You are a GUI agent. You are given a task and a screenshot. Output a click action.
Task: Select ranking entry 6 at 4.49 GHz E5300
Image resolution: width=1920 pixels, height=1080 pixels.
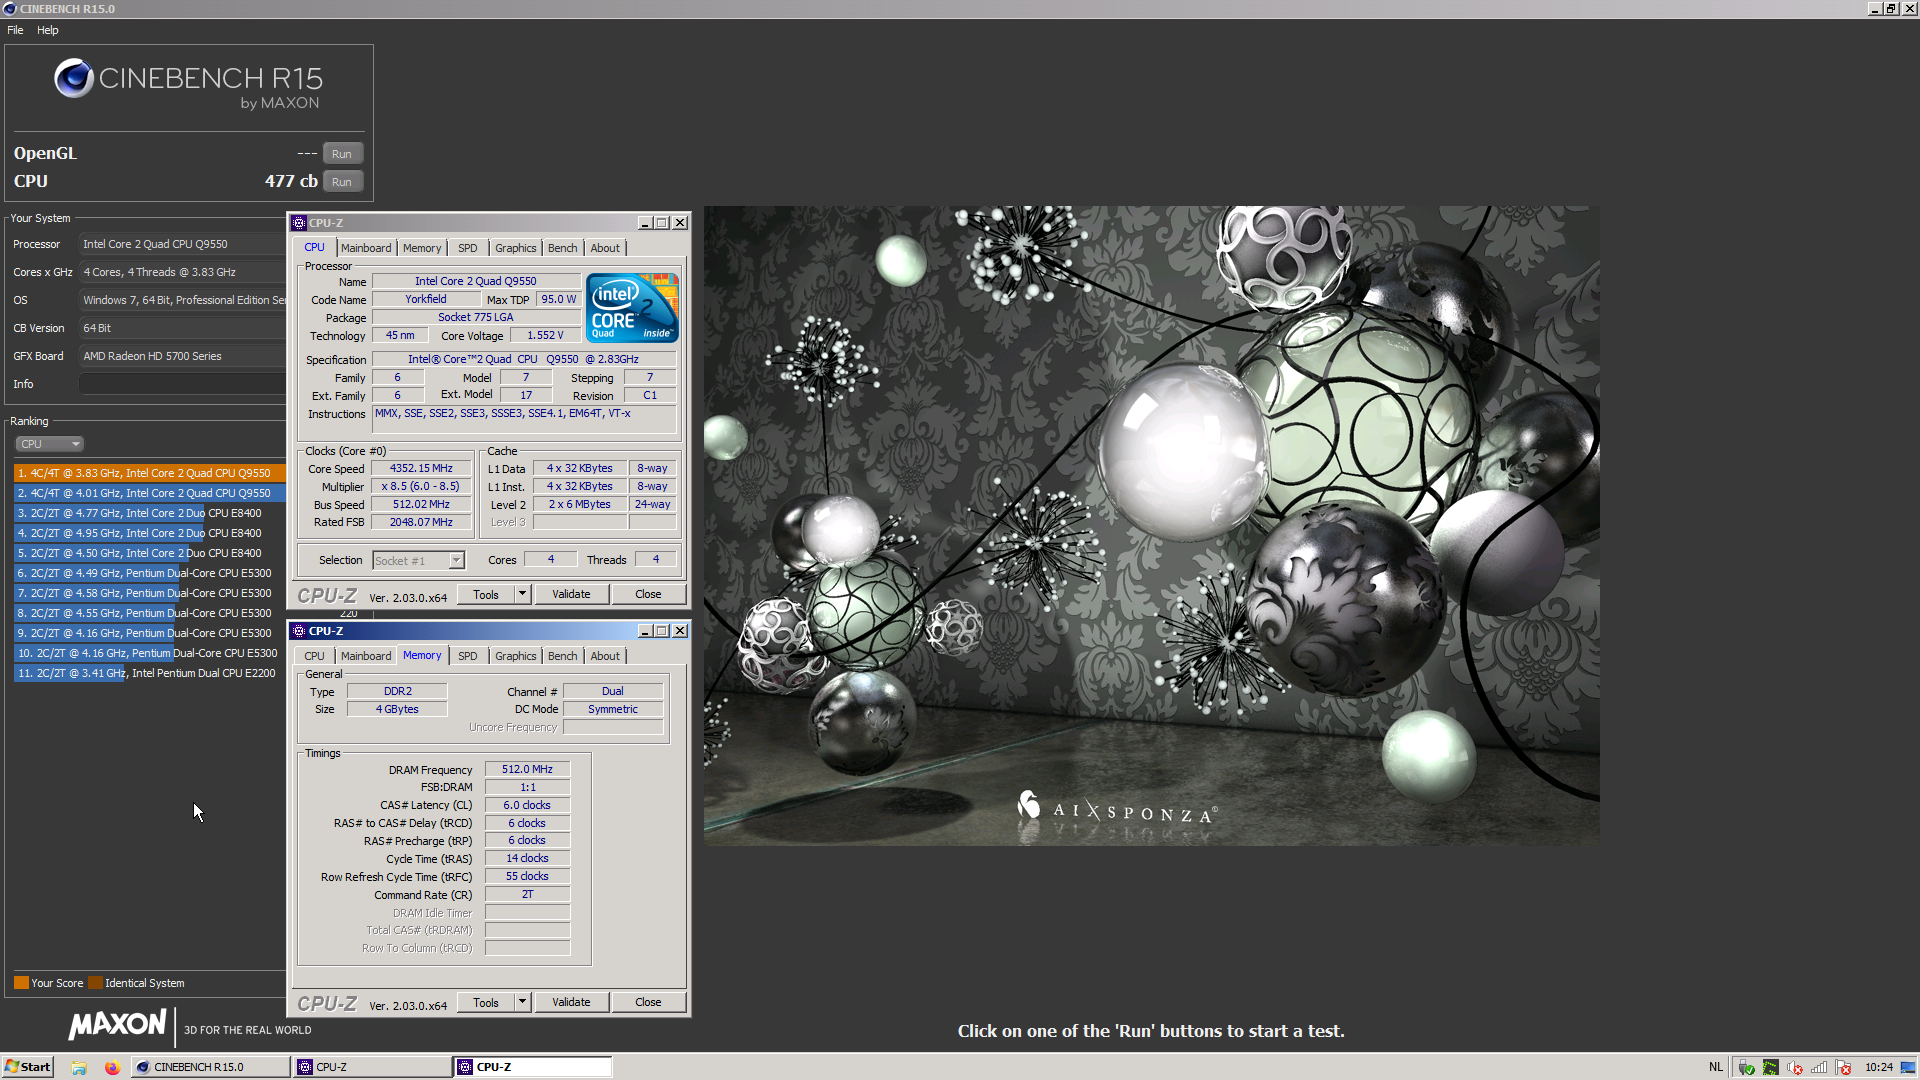click(150, 573)
